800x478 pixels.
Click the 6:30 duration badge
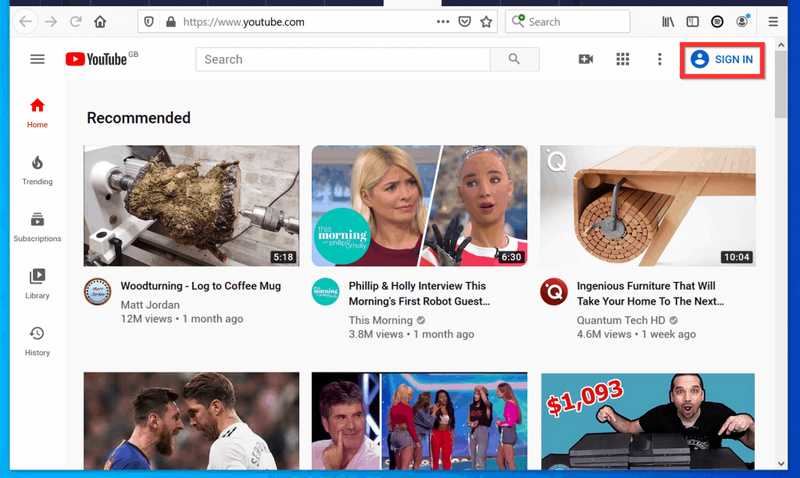coord(511,257)
